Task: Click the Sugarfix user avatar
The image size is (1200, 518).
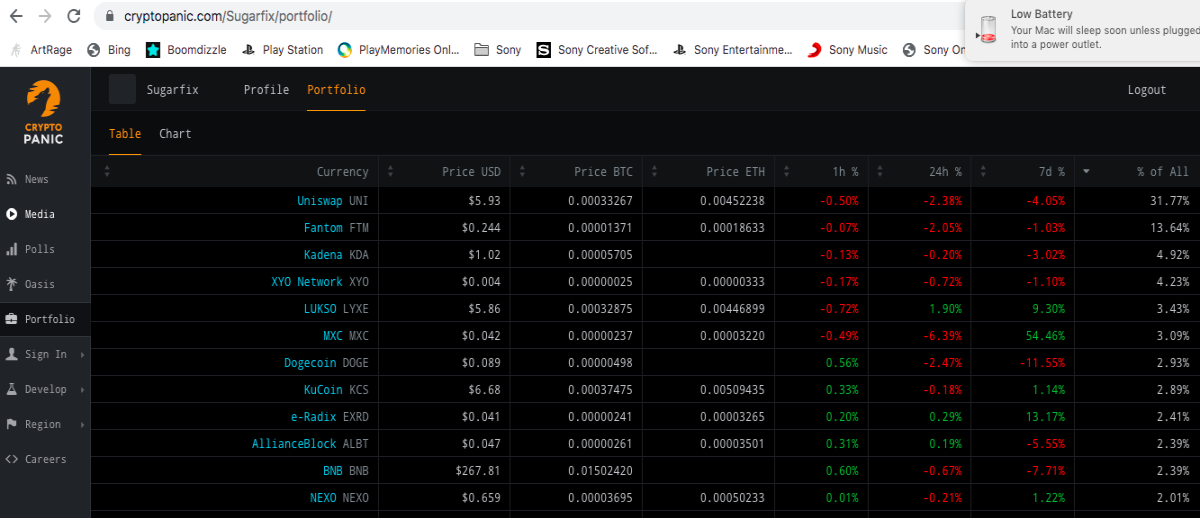Action: point(122,89)
